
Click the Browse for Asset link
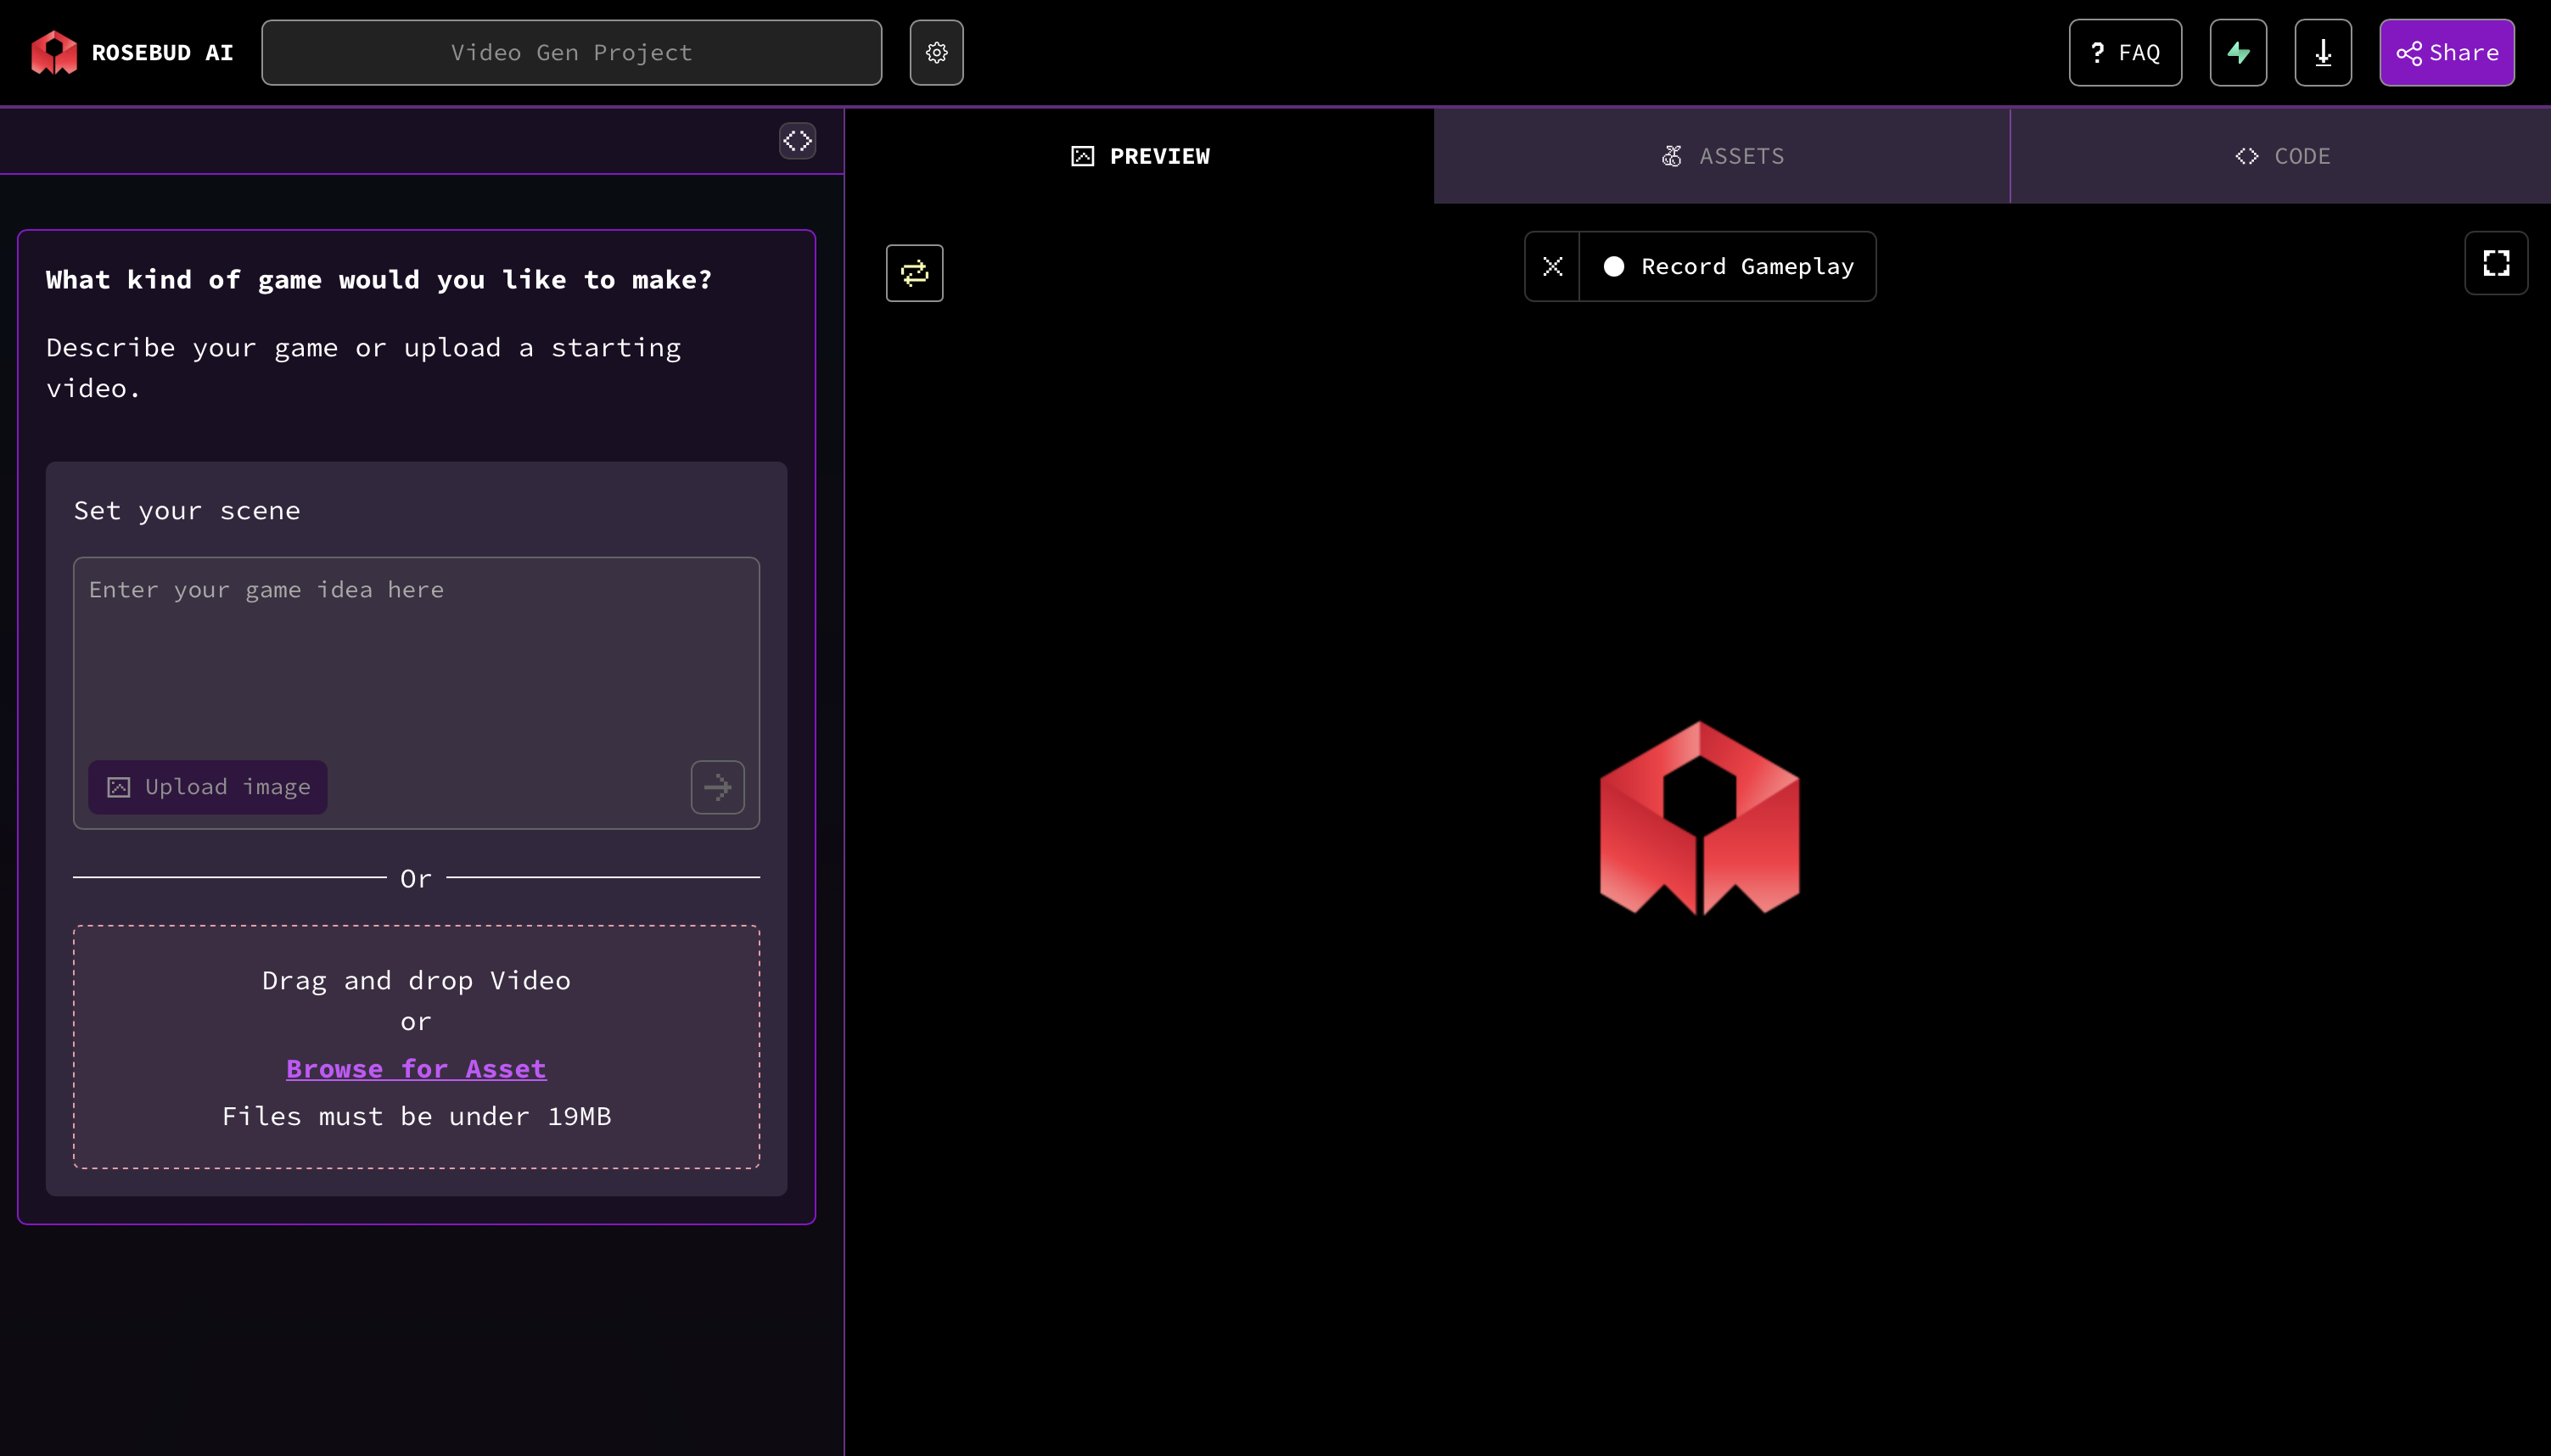[x=416, y=1068]
